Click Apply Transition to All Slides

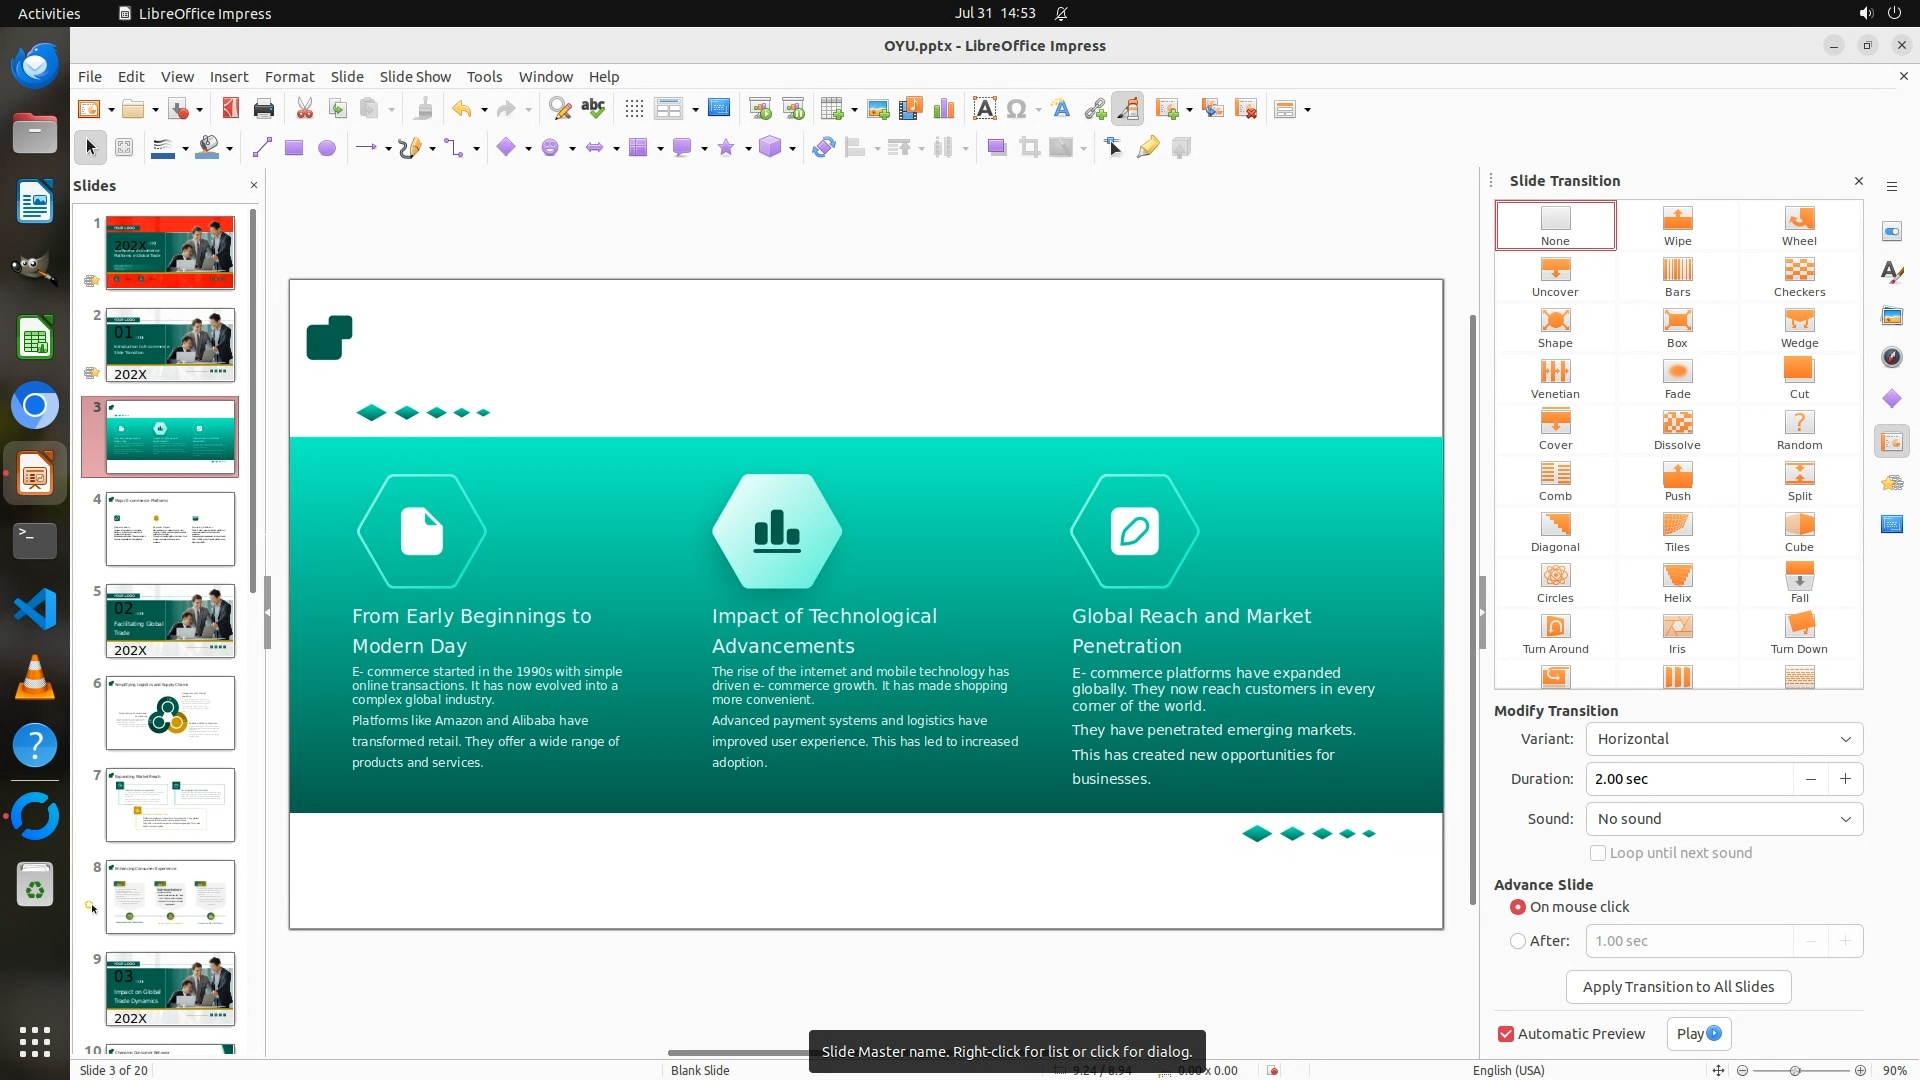(1678, 987)
